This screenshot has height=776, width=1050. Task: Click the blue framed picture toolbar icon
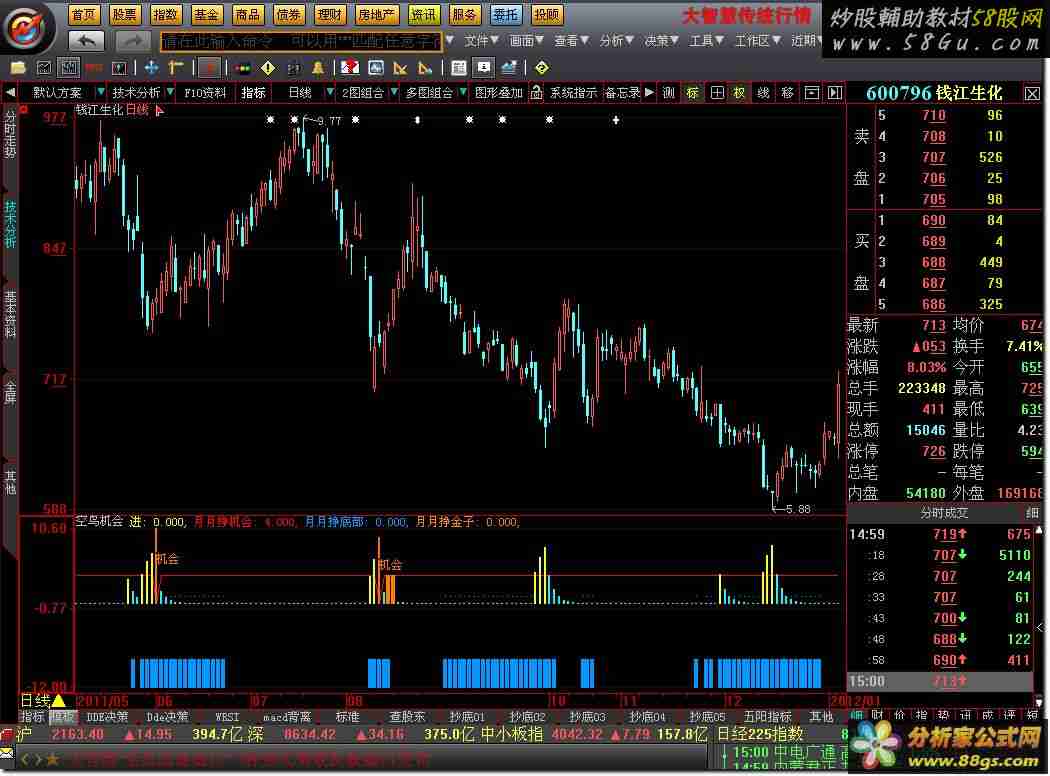[x=376, y=68]
